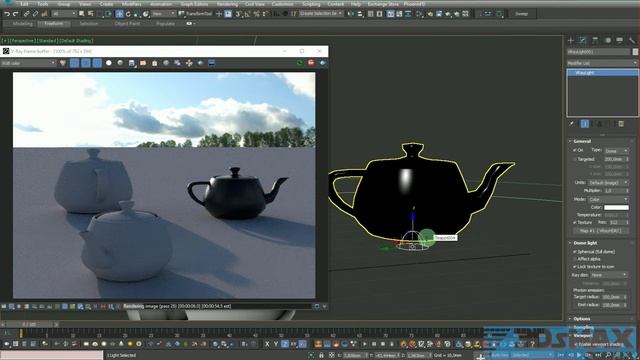Viewport: 640px width, 360px height.
Task: Open Select by Name icon
Action: [x=90, y=14]
